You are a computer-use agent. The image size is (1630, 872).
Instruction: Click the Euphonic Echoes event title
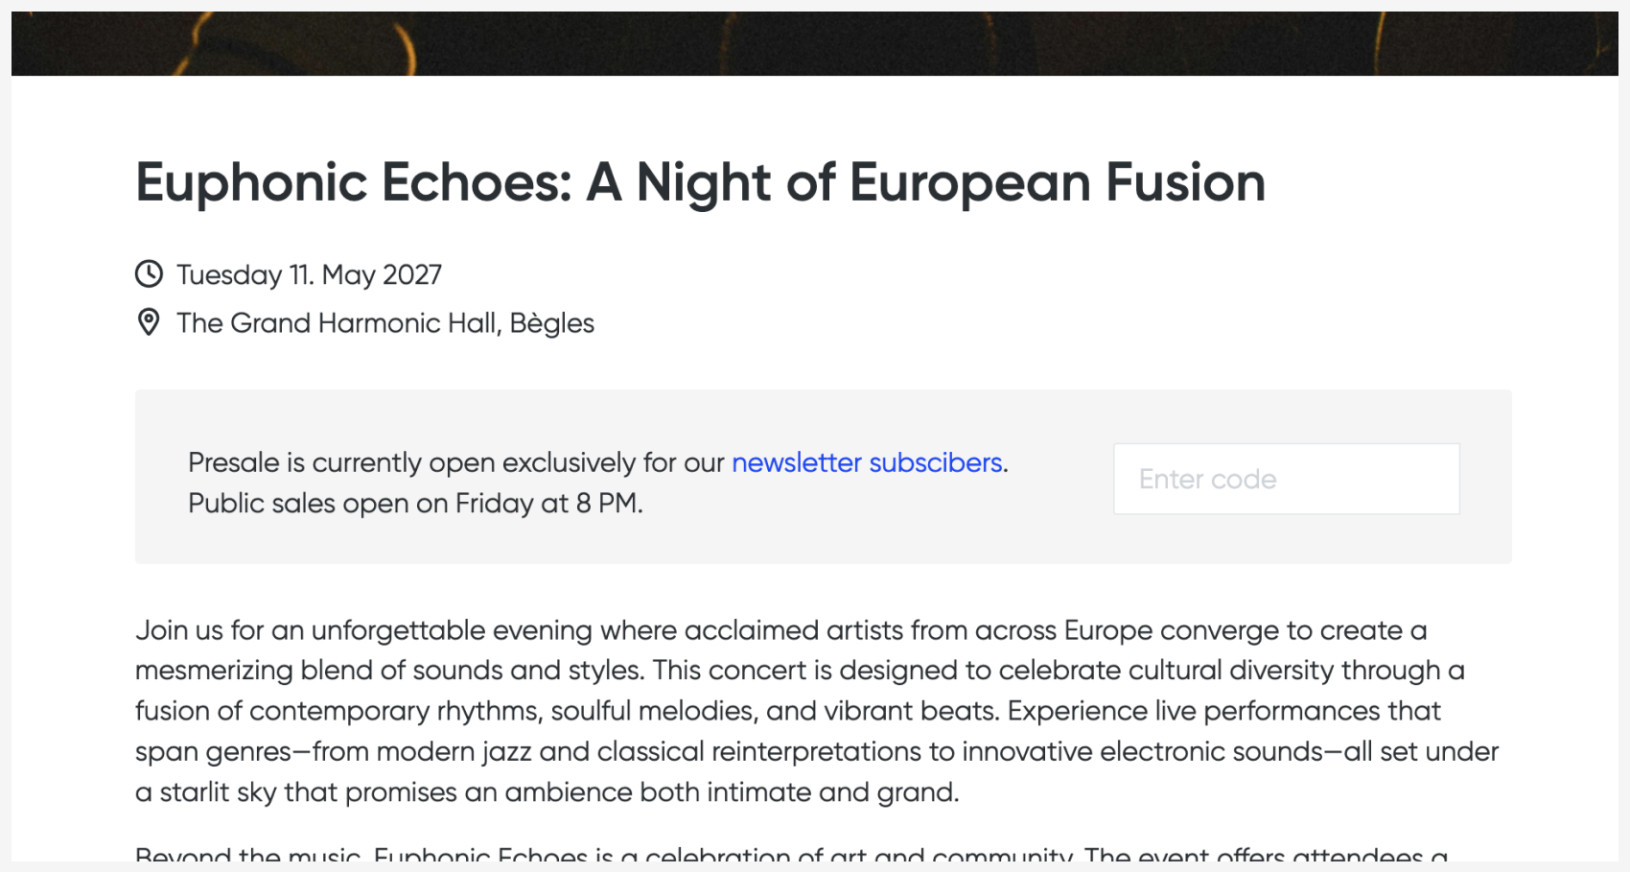700,182
